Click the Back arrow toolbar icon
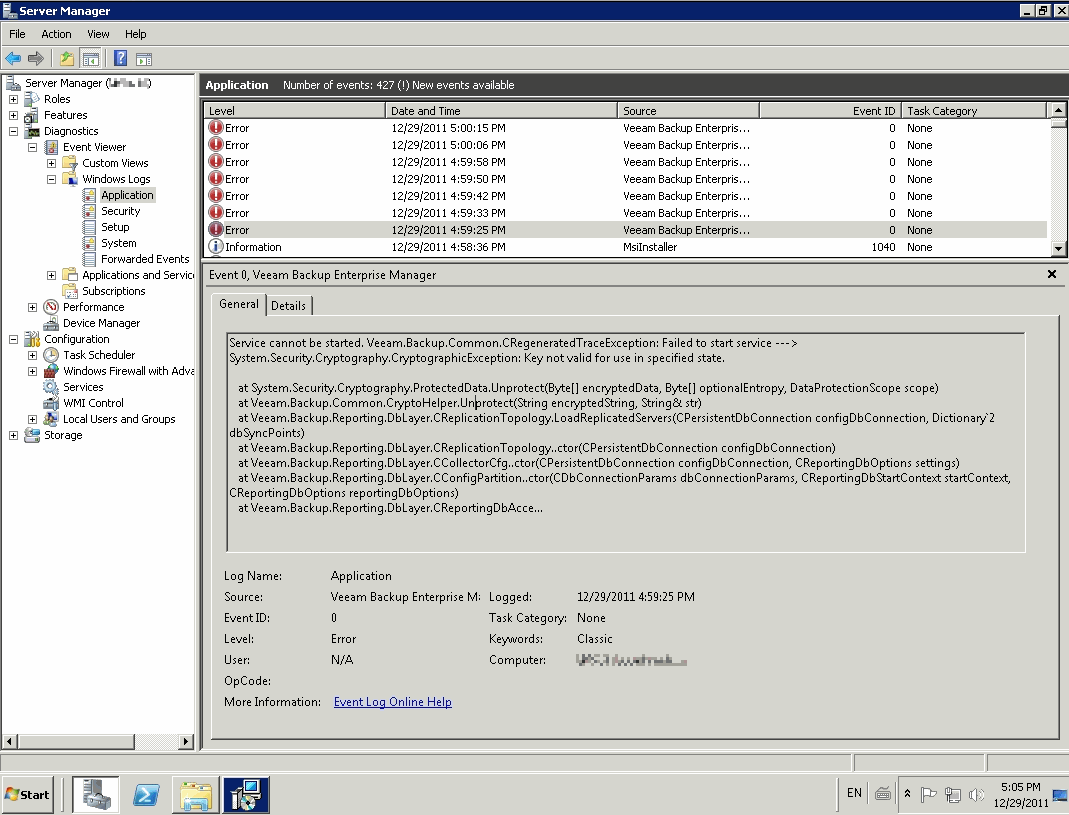The height and width of the screenshot is (815, 1069). (x=13, y=59)
